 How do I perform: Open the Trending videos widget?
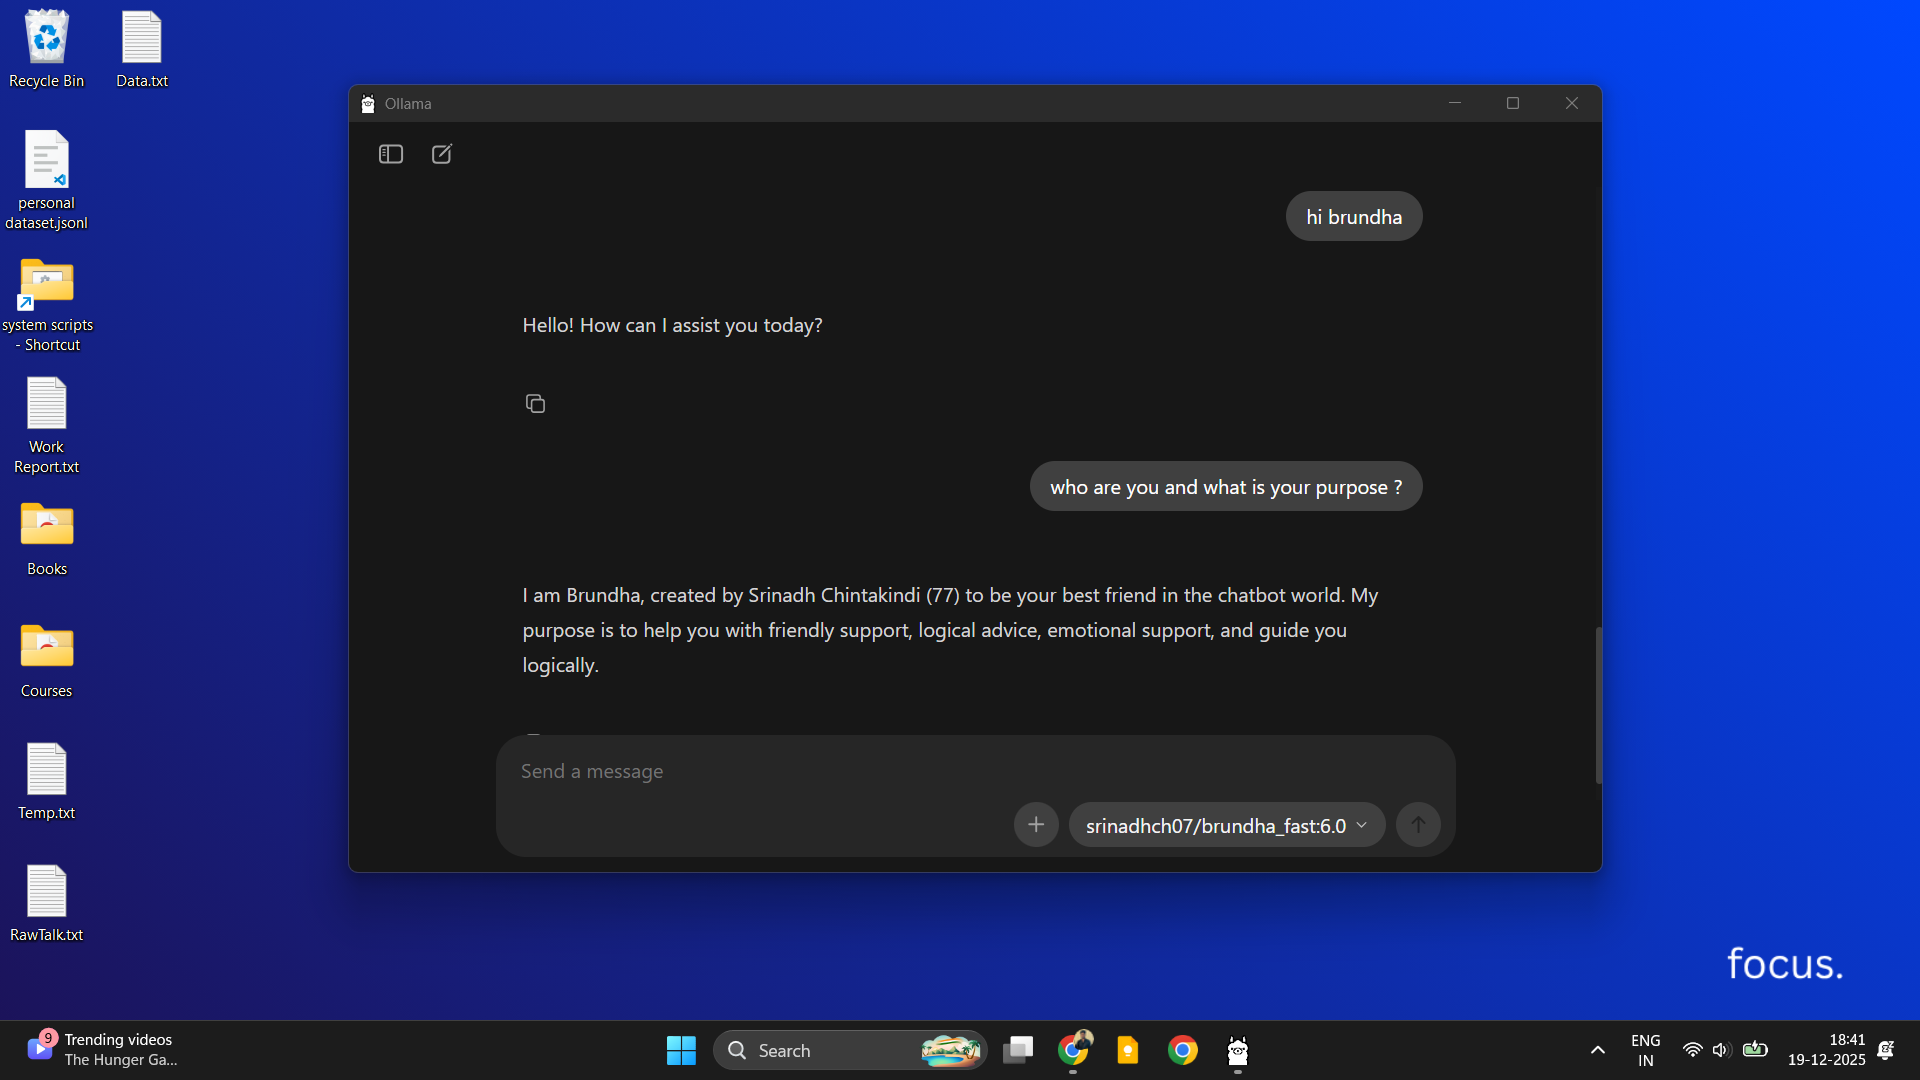(x=100, y=1050)
